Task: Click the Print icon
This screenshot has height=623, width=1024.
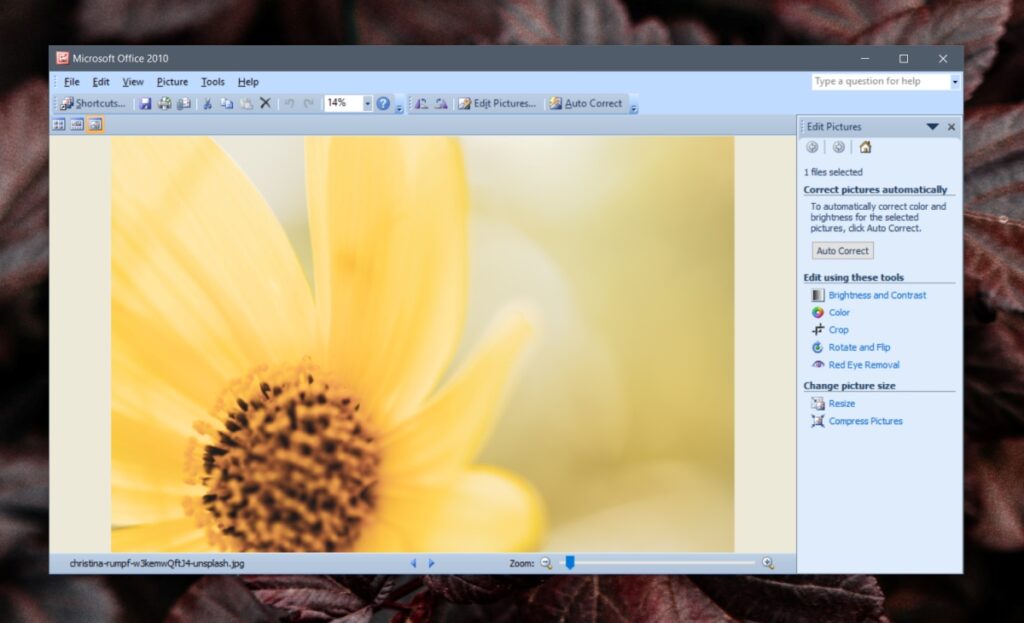Action: point(163,103)
